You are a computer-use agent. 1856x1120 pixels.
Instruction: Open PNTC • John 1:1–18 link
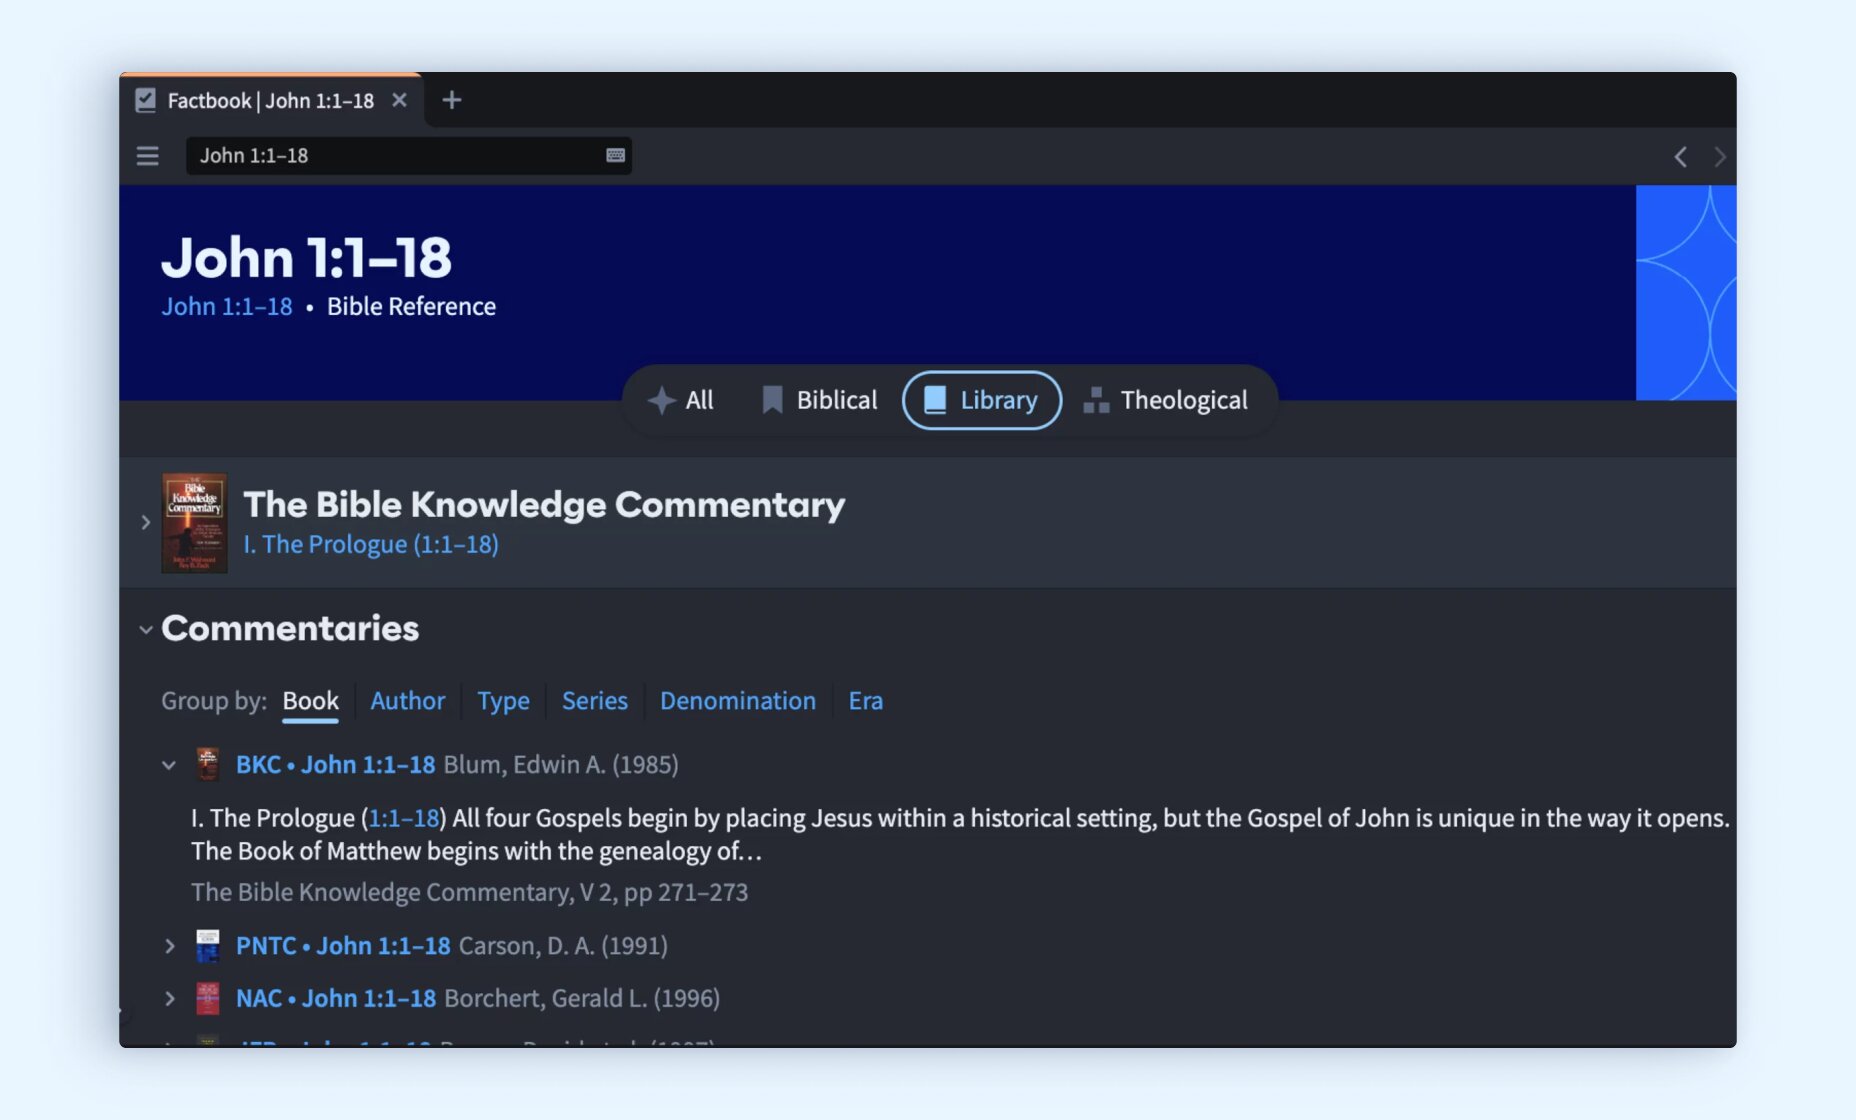(343, 945)
